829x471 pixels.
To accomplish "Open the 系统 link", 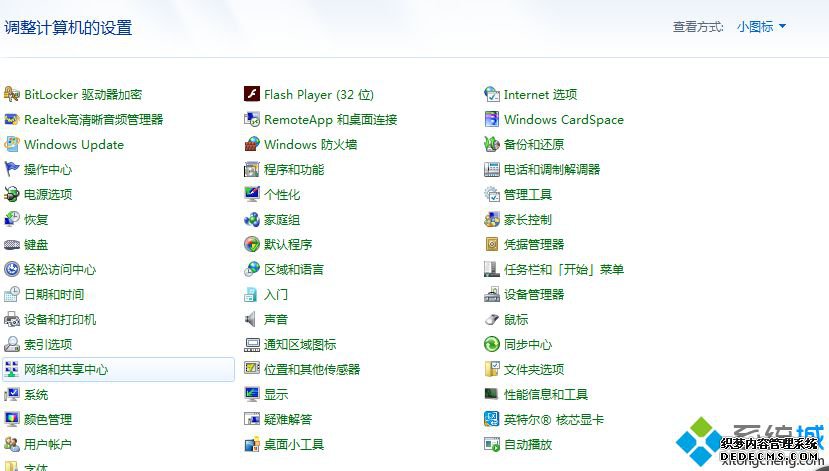I will [36, 394].
